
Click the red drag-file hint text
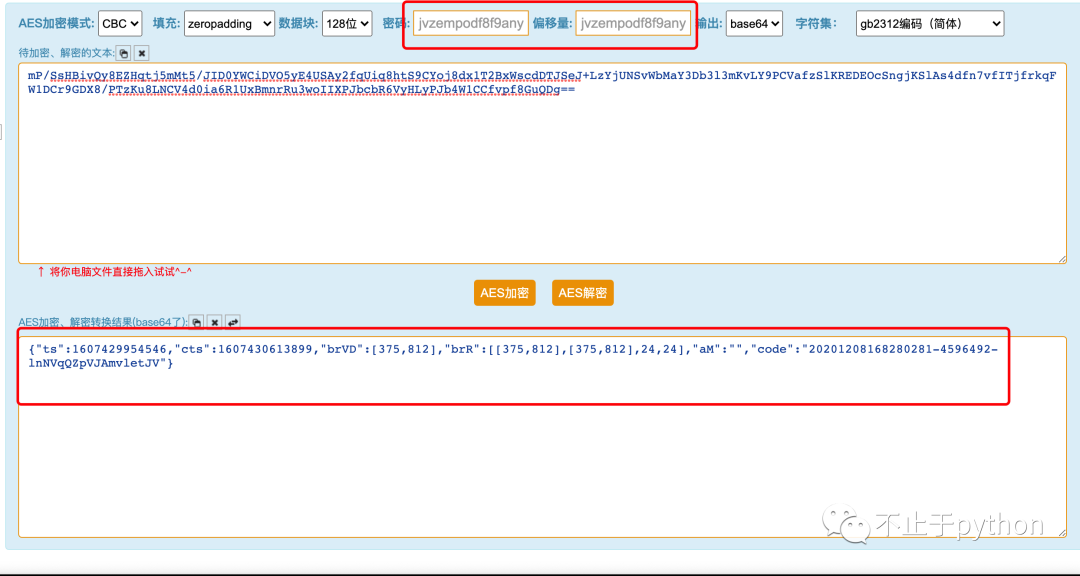pyautogui.click(x=120, y=271)
